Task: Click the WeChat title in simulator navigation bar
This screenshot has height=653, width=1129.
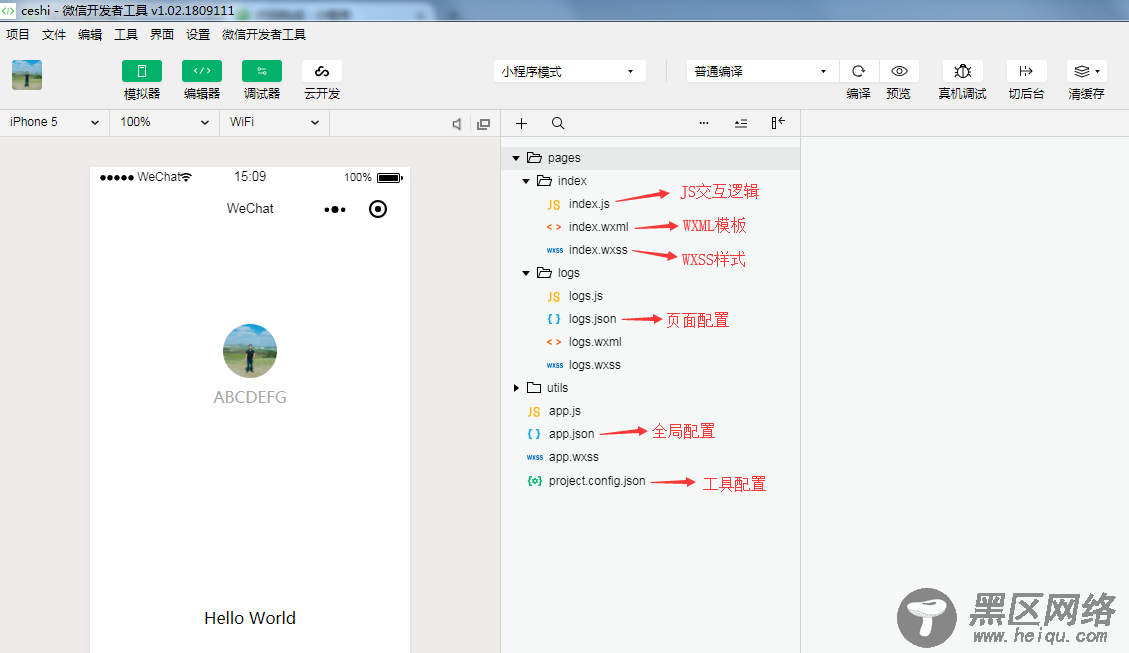Action: click(x=250, y=208)
